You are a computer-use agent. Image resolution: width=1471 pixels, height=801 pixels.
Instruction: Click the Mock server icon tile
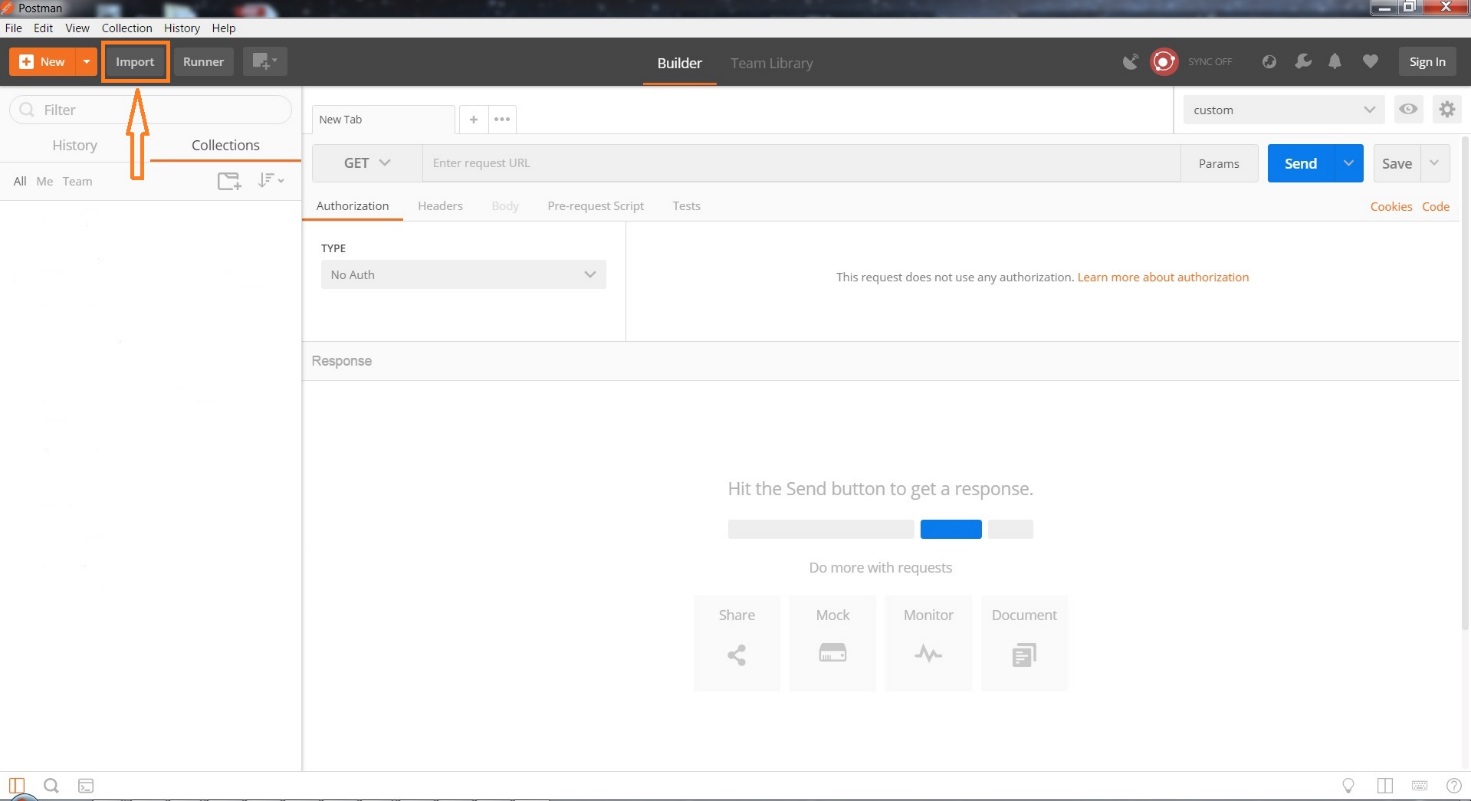pos(833,642)
